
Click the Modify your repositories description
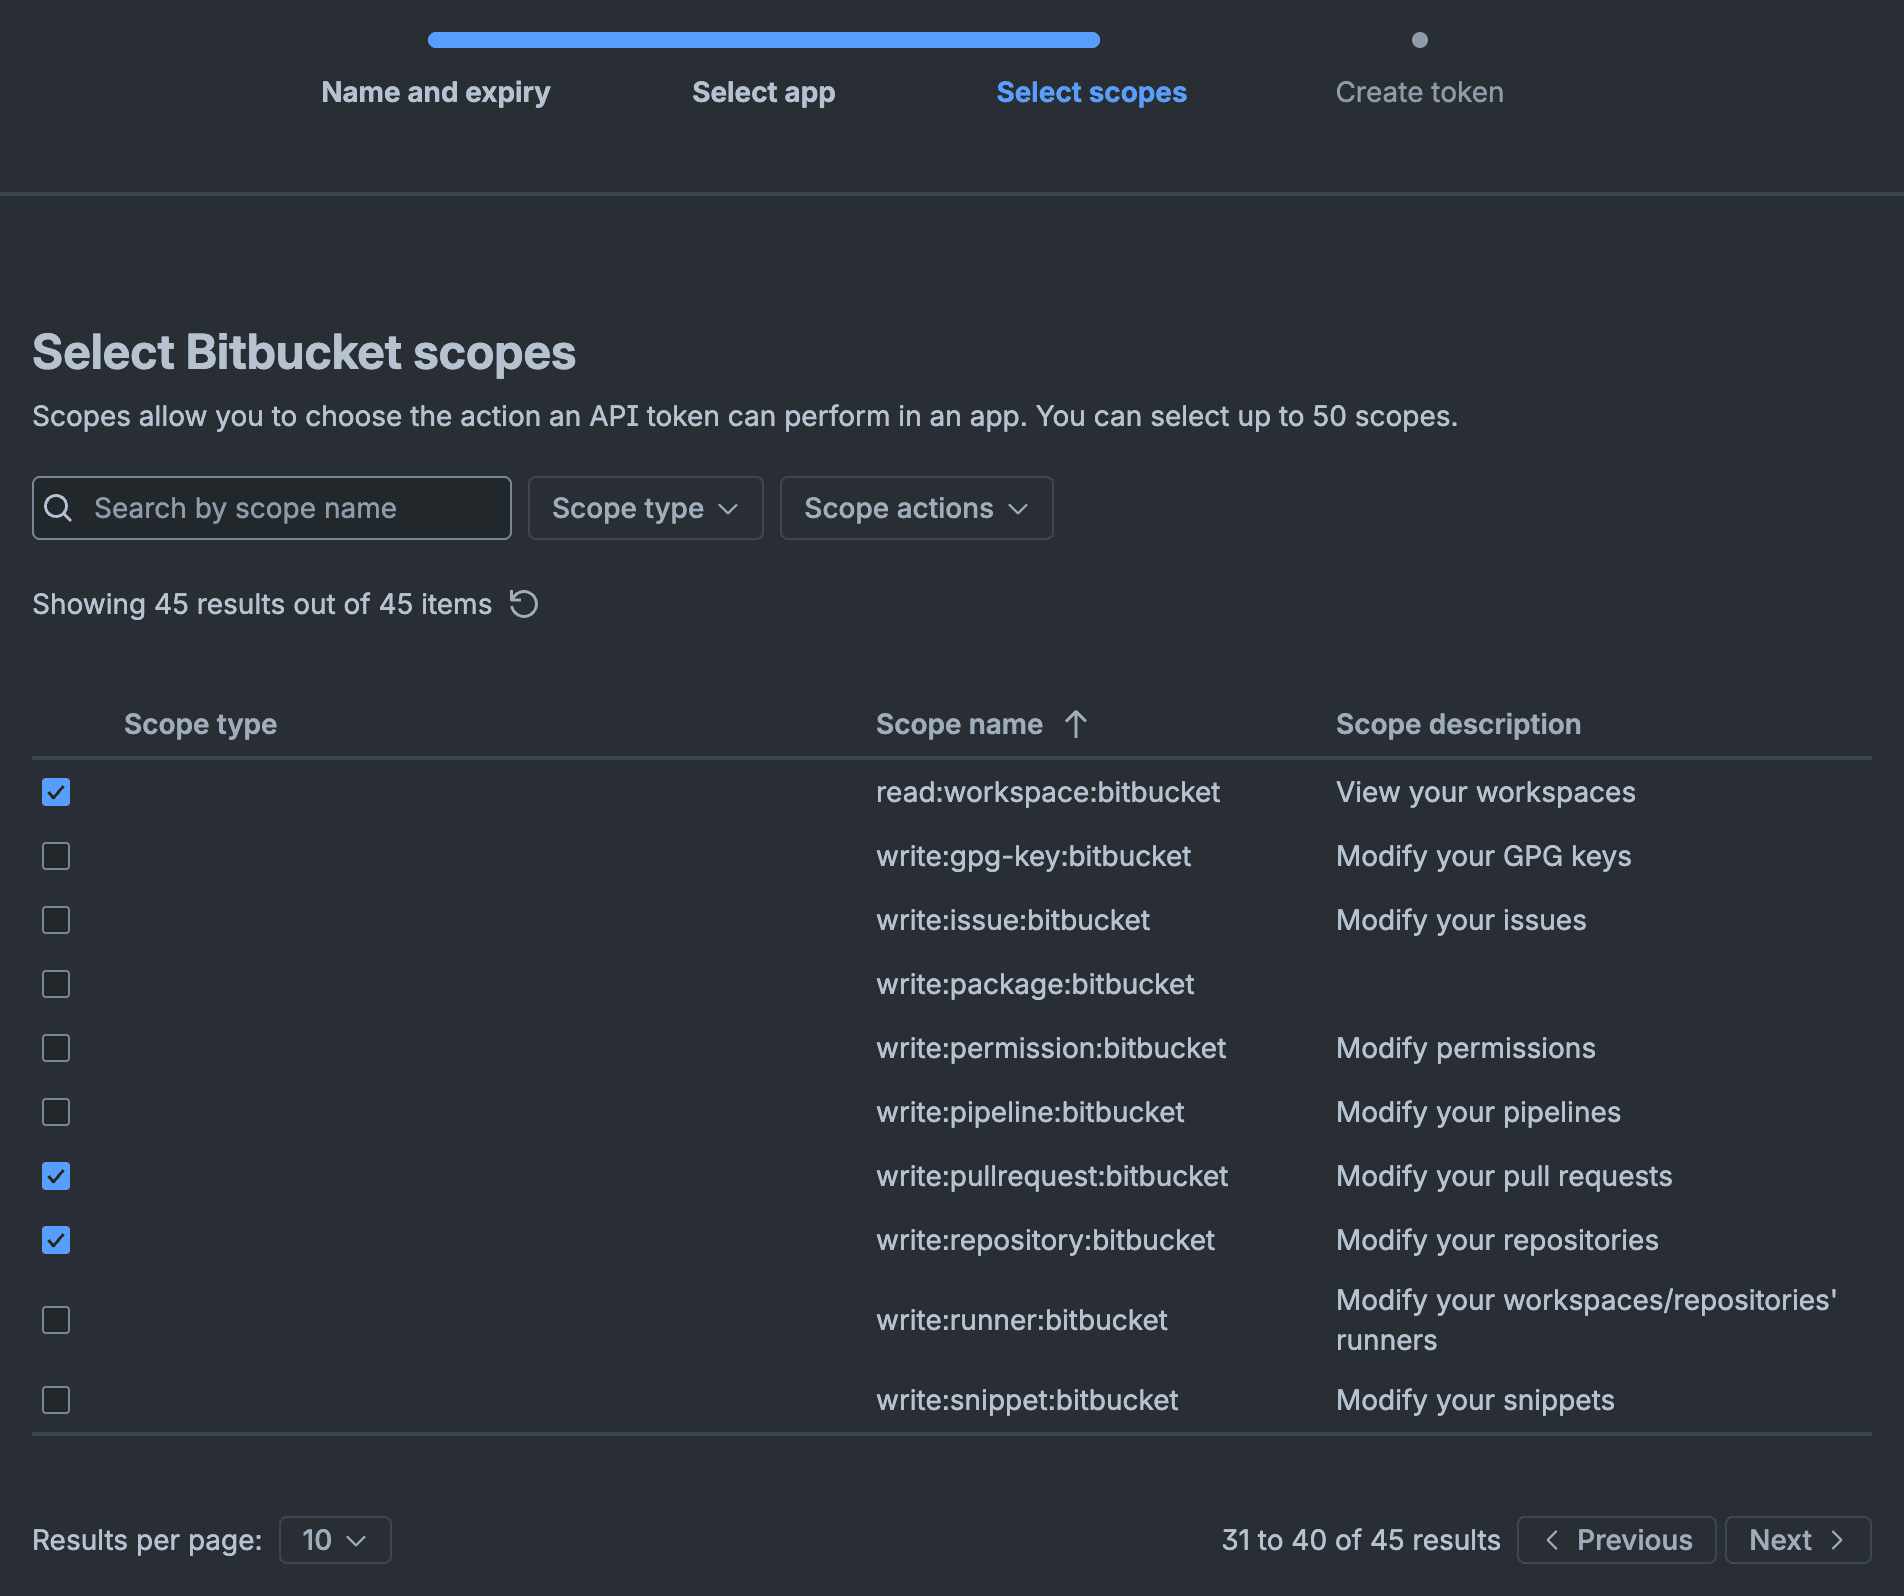point(1497,1240)
